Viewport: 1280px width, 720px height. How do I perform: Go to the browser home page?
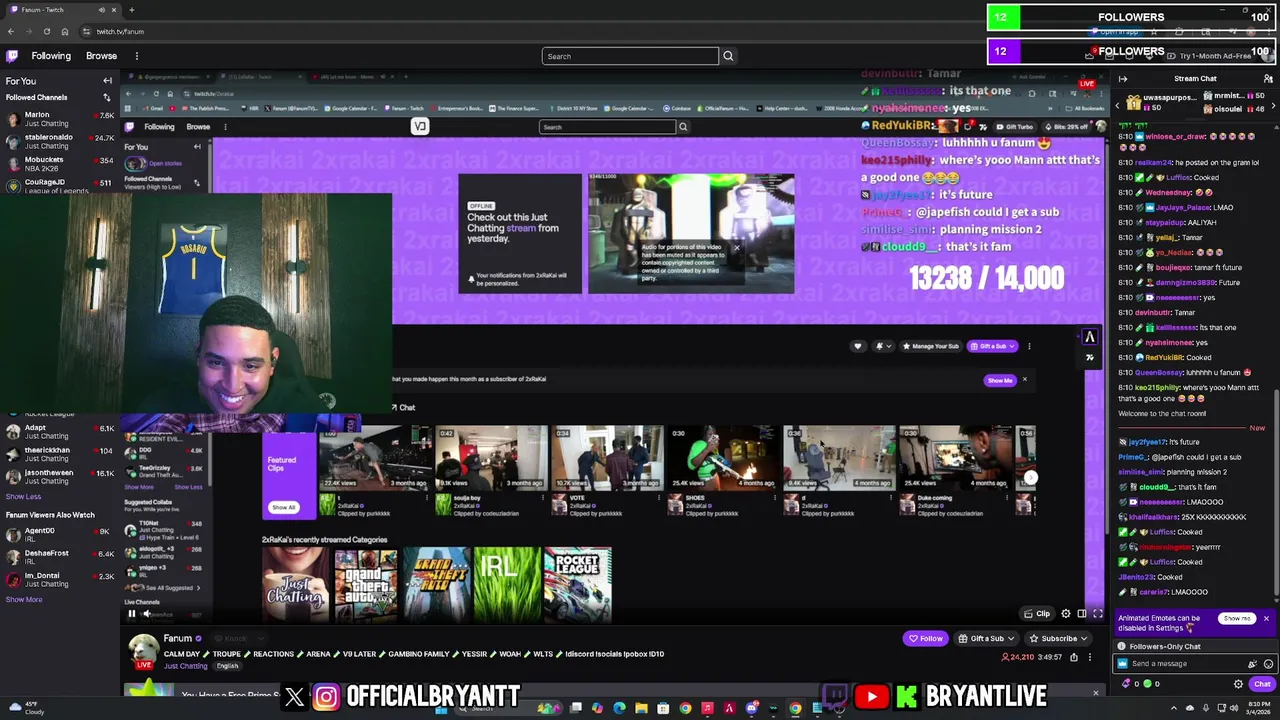(64, 31)
